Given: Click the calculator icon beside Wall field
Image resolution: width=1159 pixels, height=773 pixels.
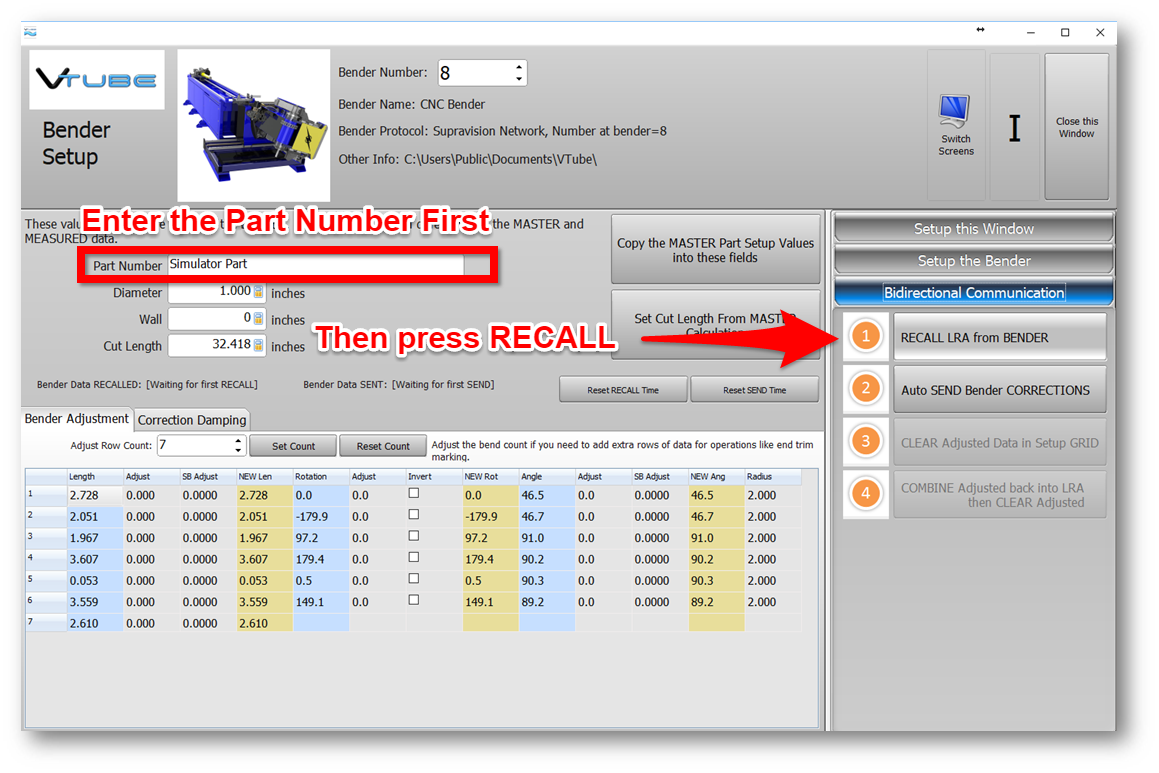Looking at the screenshot, I should (x=258, y=319).
